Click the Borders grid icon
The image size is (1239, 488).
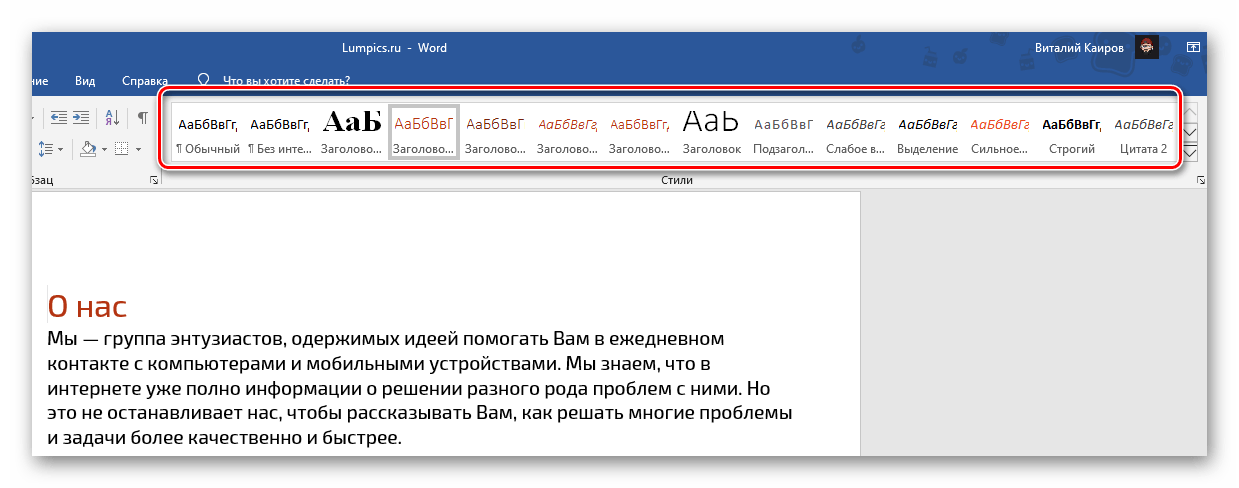click(x=120, y=149)
